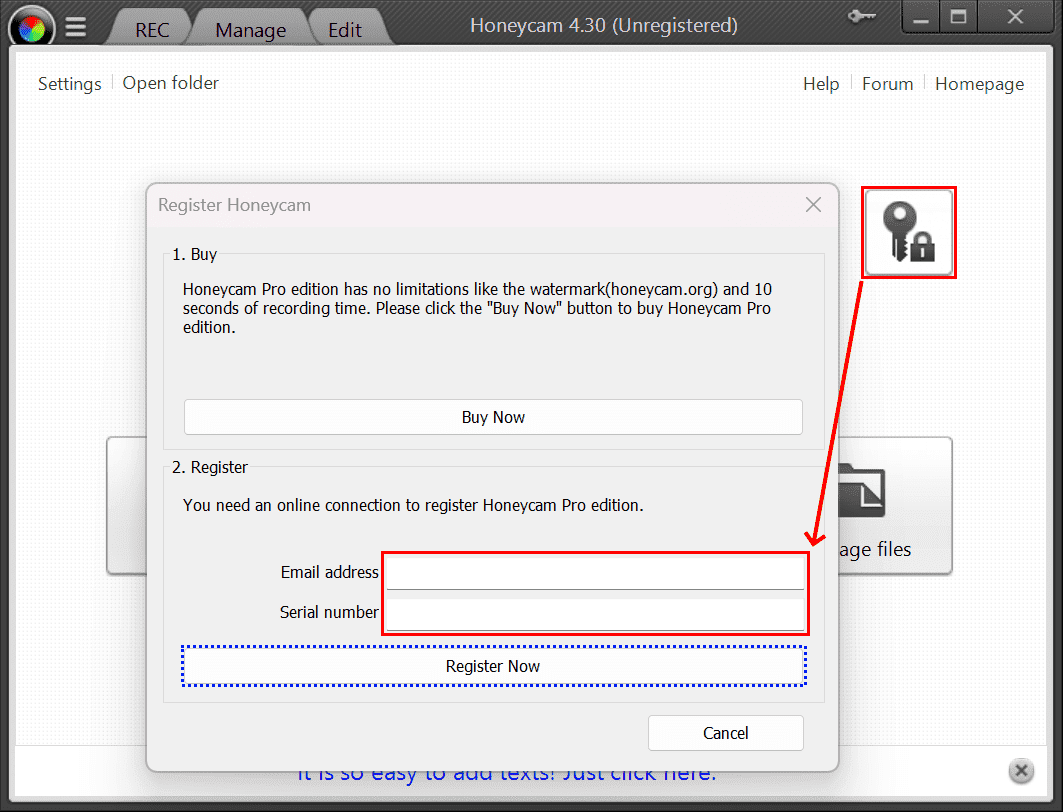Open the Help link

(820, 84)
